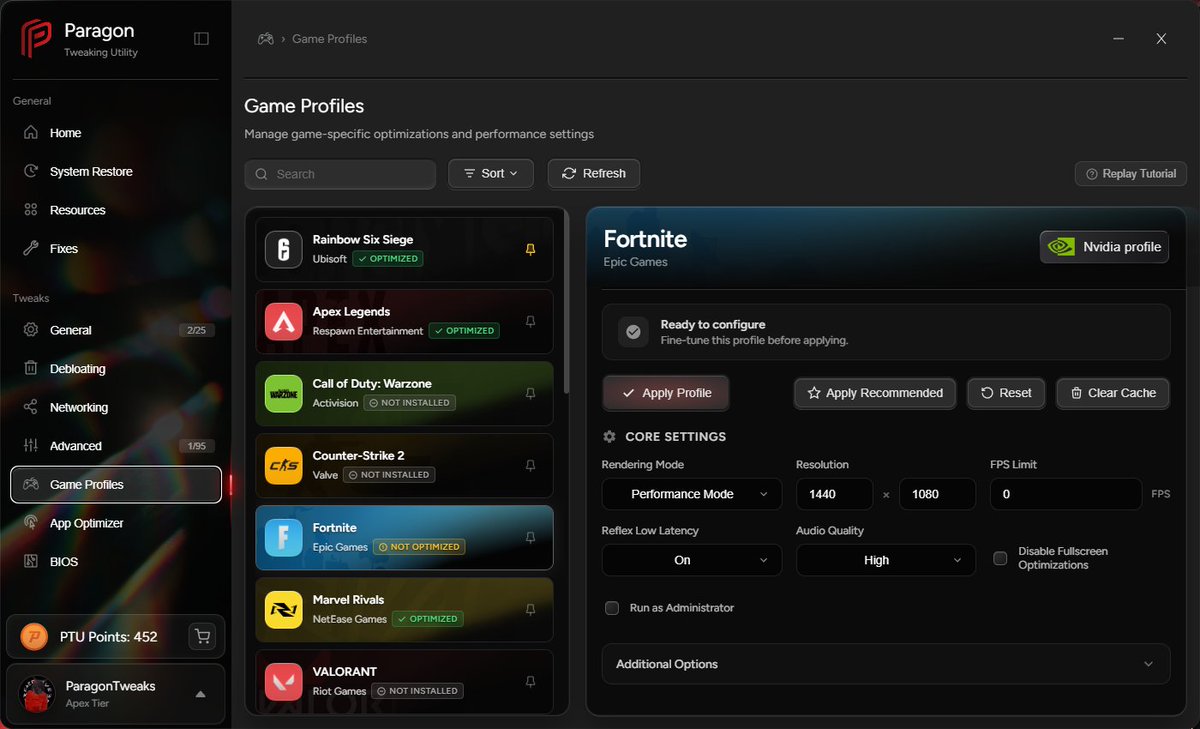Viewport: 1200px width, 729px height.
Task: Enable Disable Fullscreen Optimizations checkbox
Action: [x=1000, y=558]
